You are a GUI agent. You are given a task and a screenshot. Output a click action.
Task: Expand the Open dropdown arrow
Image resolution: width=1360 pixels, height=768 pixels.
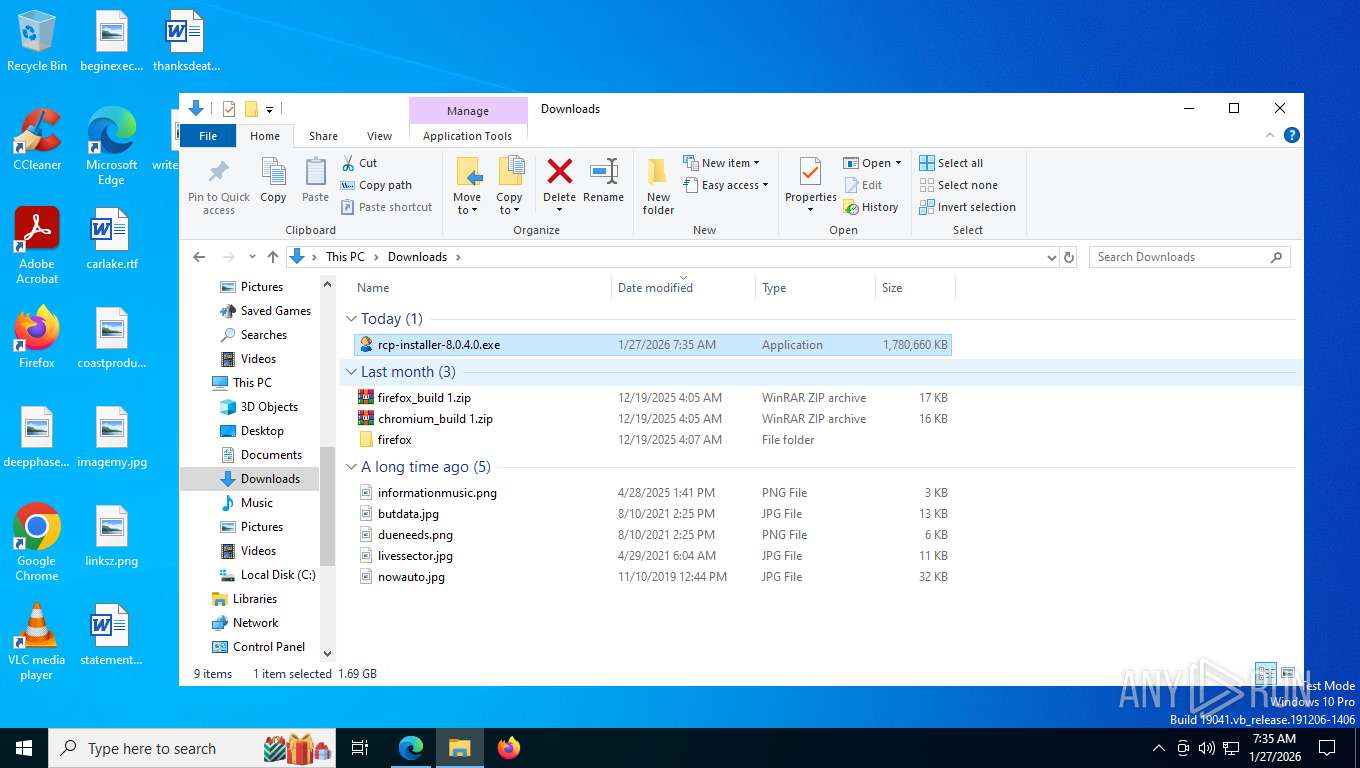click(x=898, y=163)
